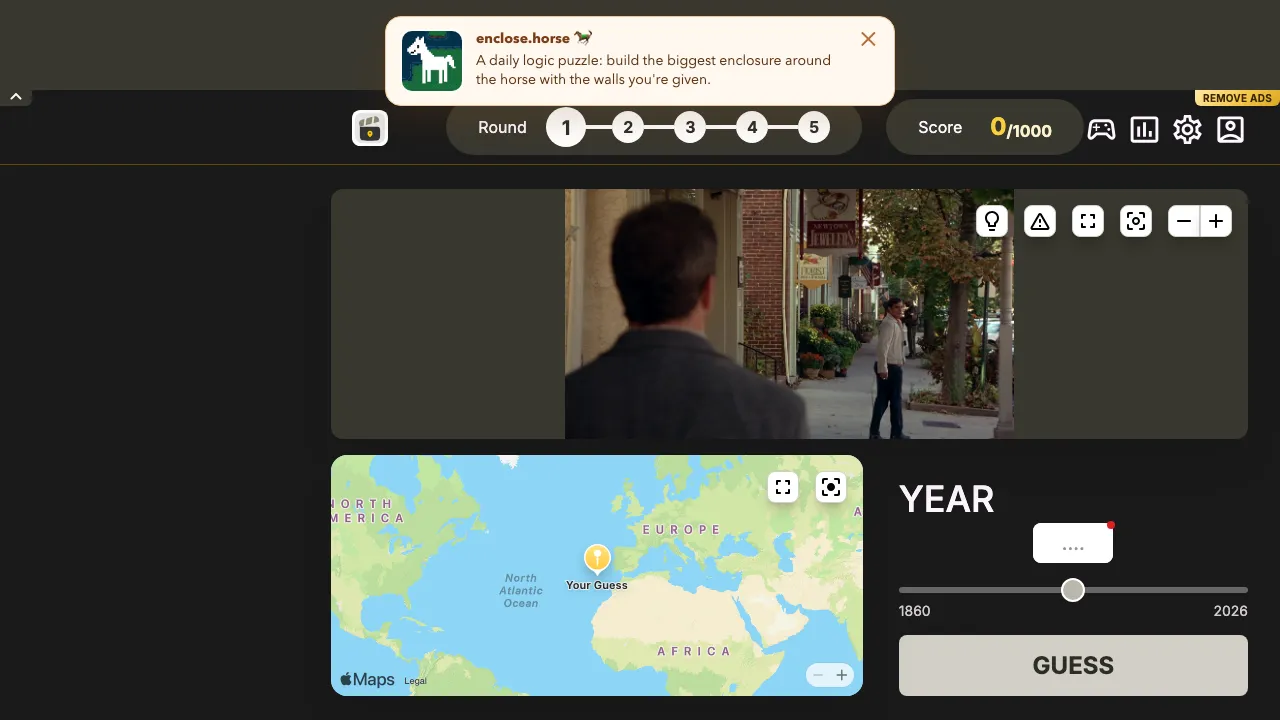Image resolution: width=1280 pixels, height=720 pixels.
Task: Click the enclose.horse ad title
Action: coord(535,39)
